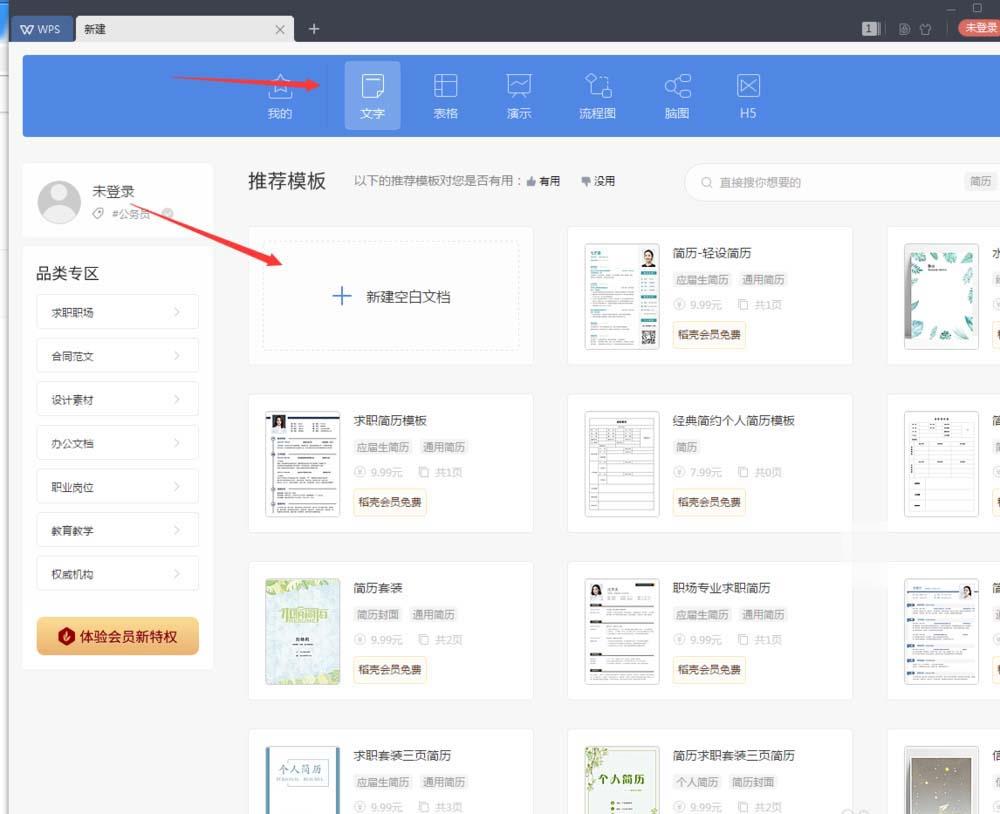Select the 文字 (Word document) type
The height and width of the screenshot is (814, 1000).
tap(372, 95)
